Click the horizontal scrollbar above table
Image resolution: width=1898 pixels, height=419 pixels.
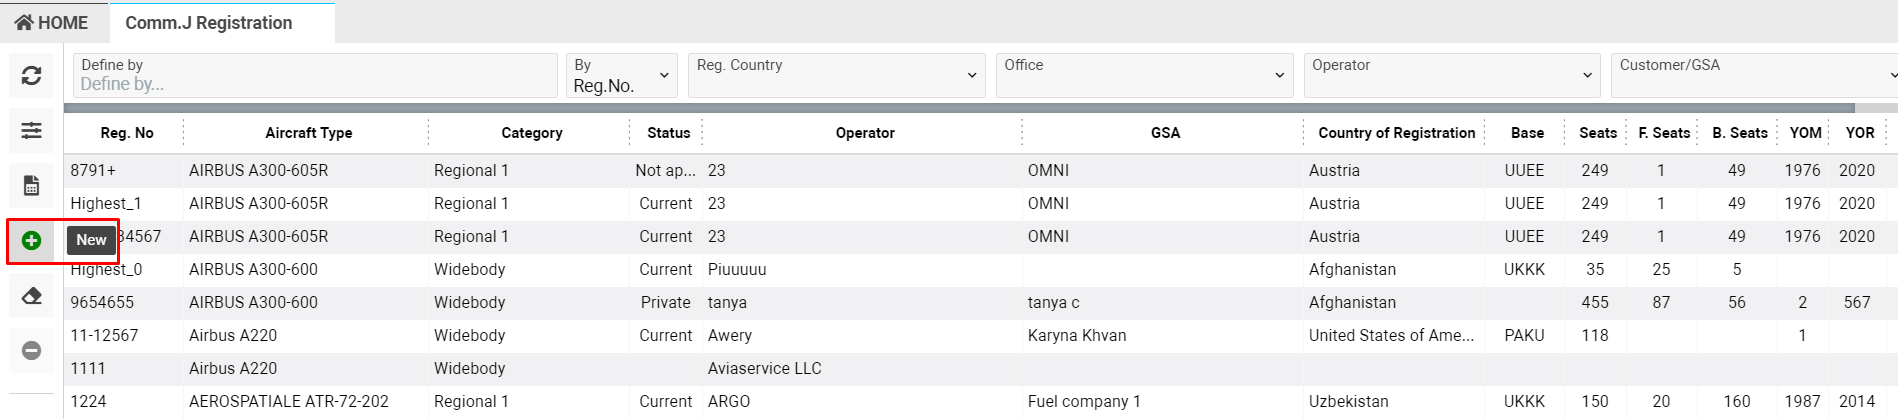958,108
